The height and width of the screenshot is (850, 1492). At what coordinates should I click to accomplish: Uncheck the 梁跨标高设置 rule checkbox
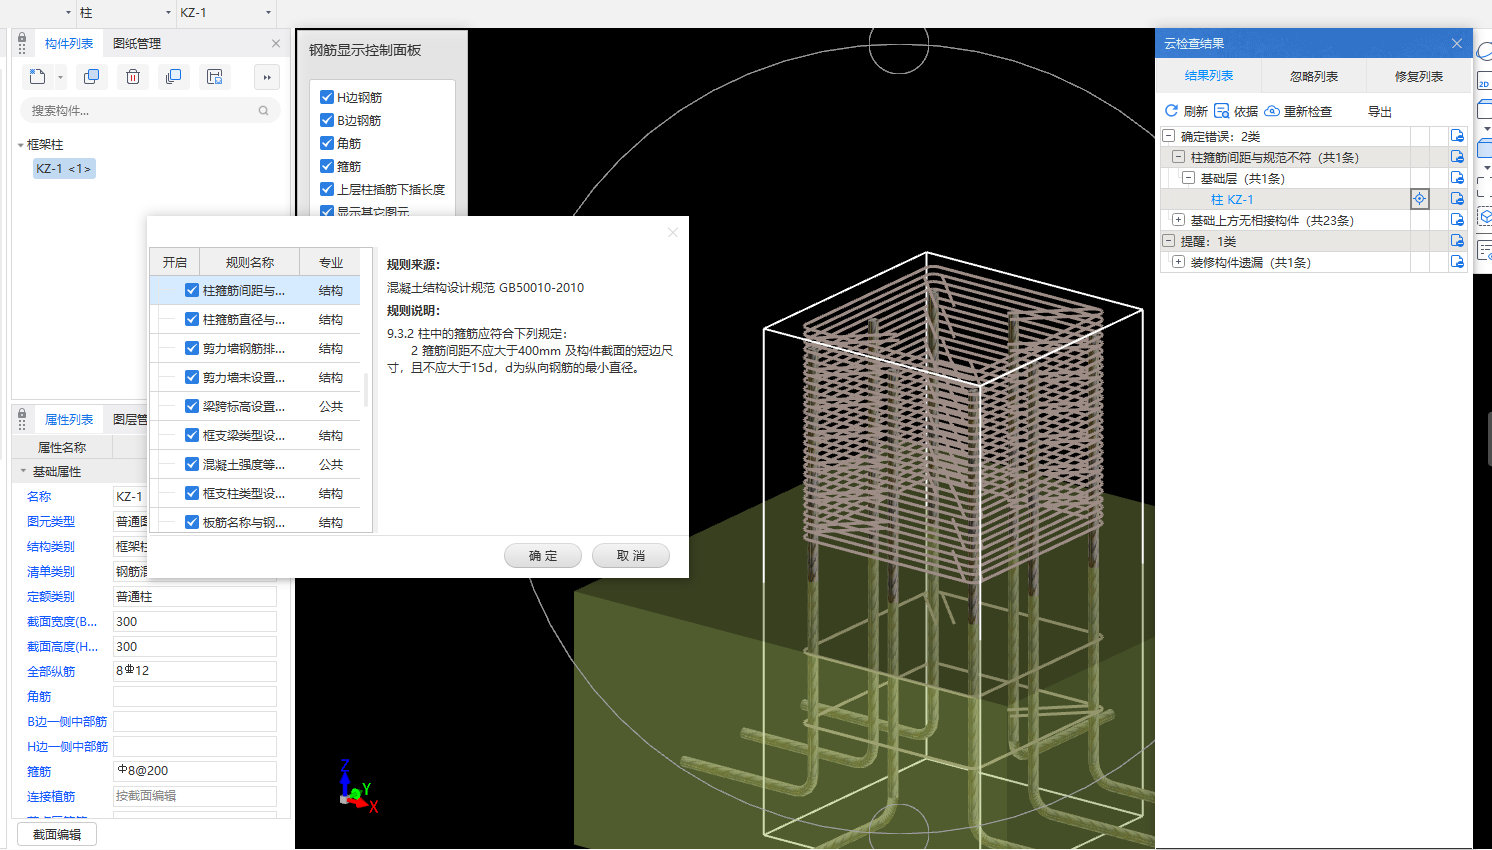pos(192,406)
